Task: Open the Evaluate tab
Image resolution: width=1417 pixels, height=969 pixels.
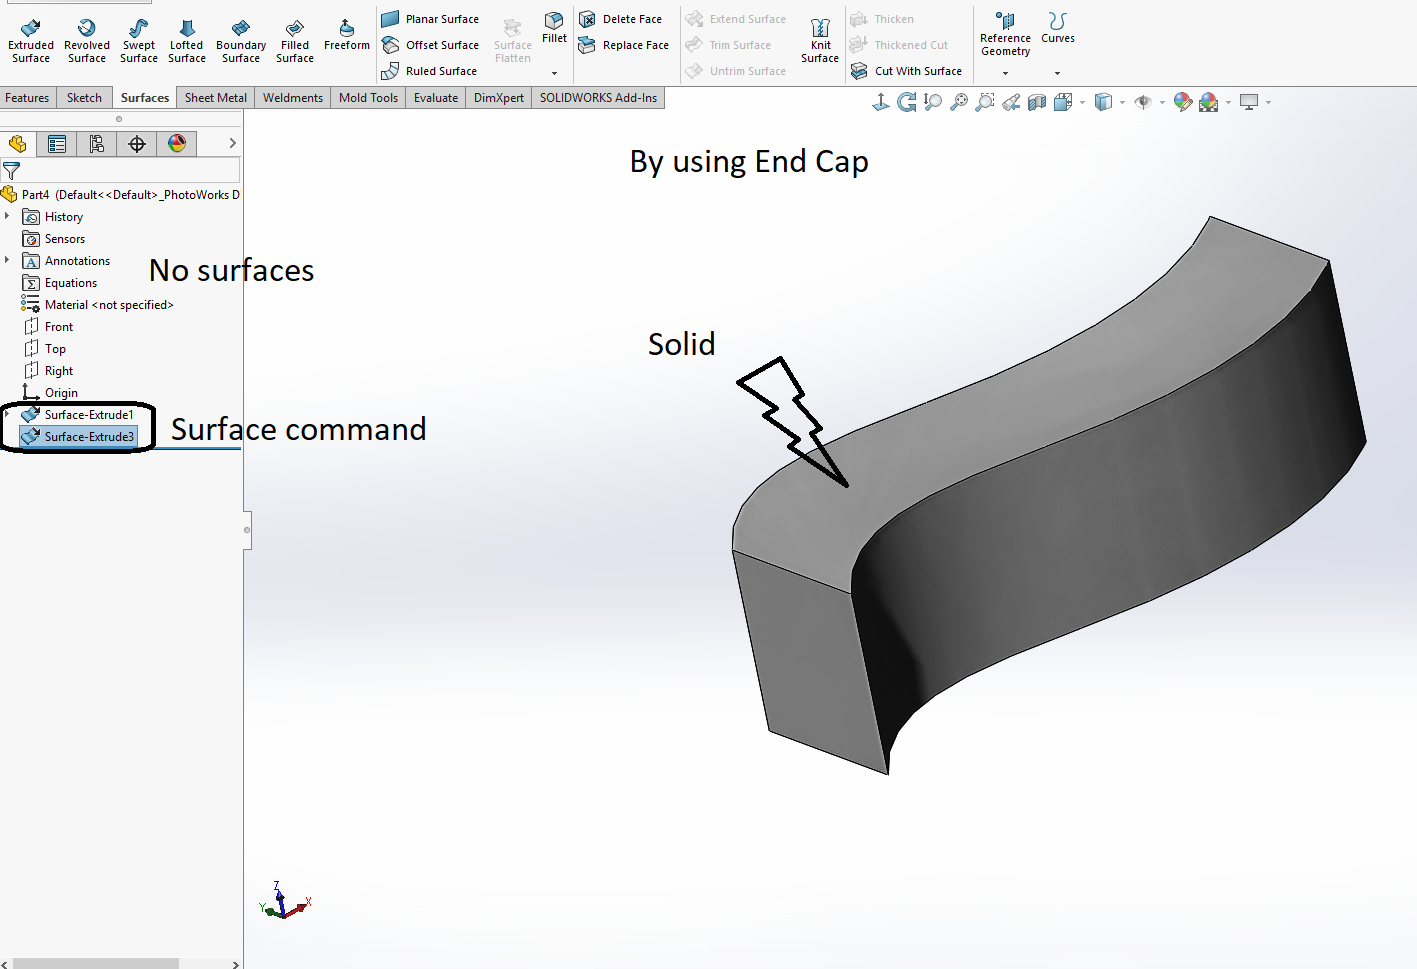Action: (x=435, y=97)
